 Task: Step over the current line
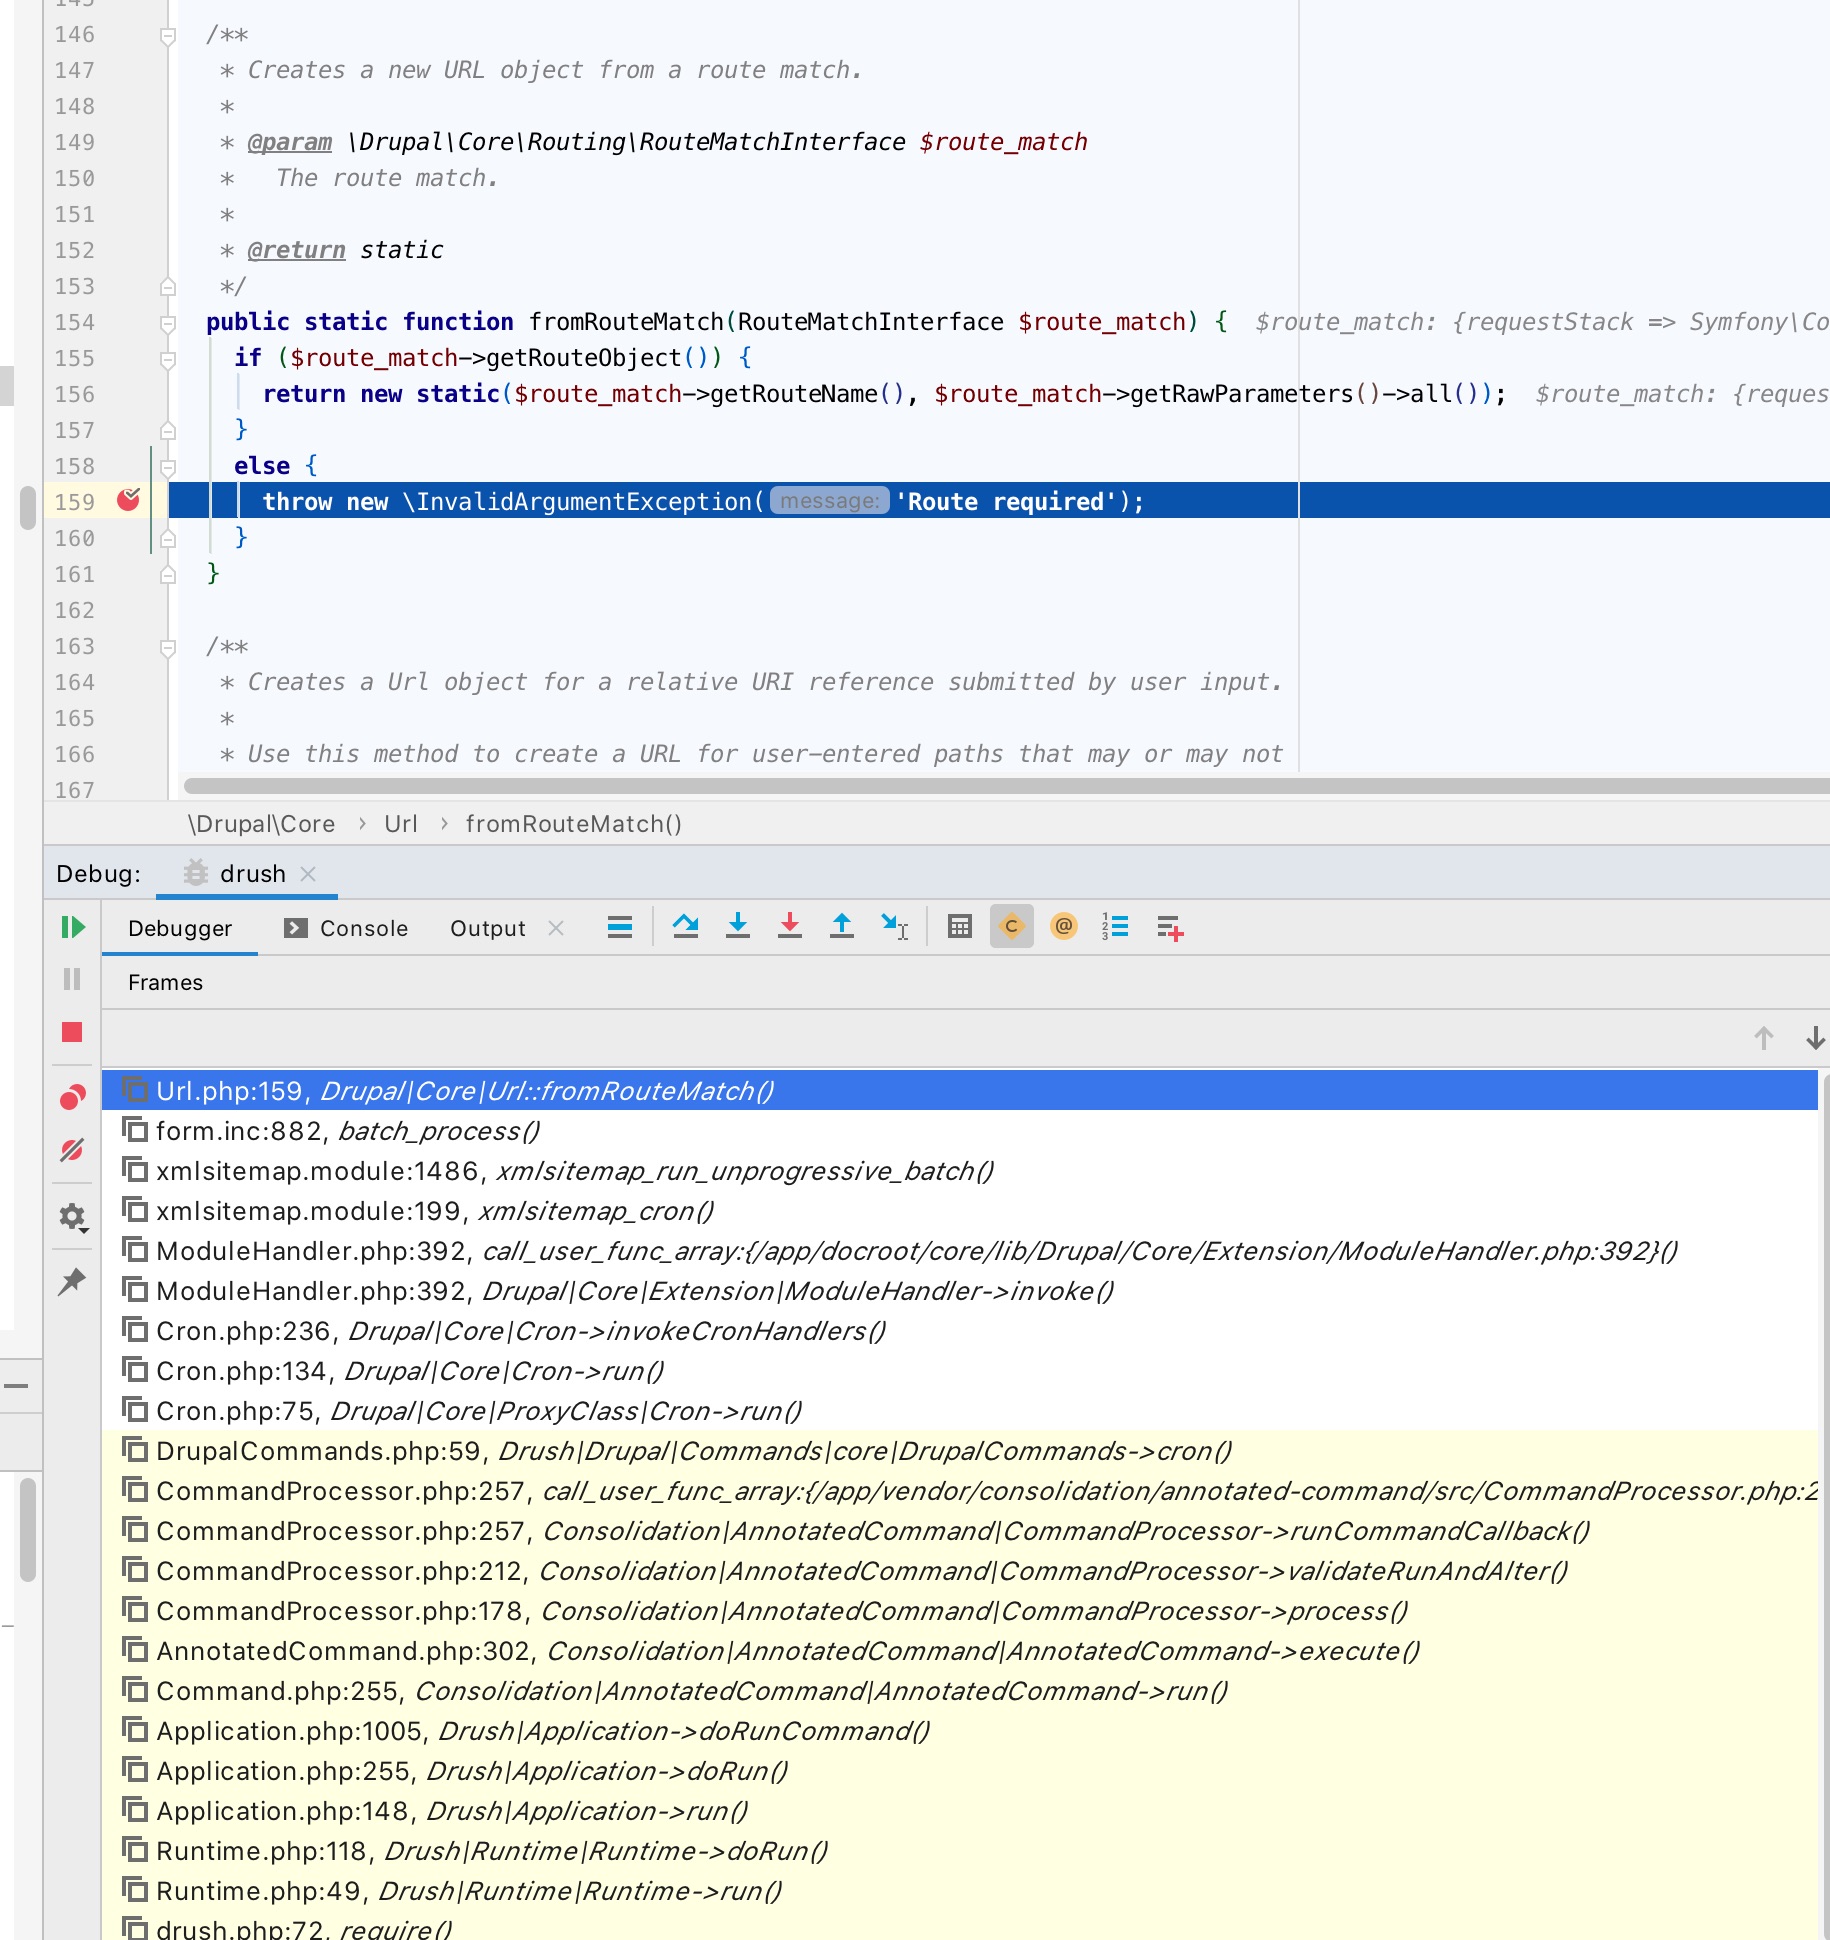coord(687,926)
